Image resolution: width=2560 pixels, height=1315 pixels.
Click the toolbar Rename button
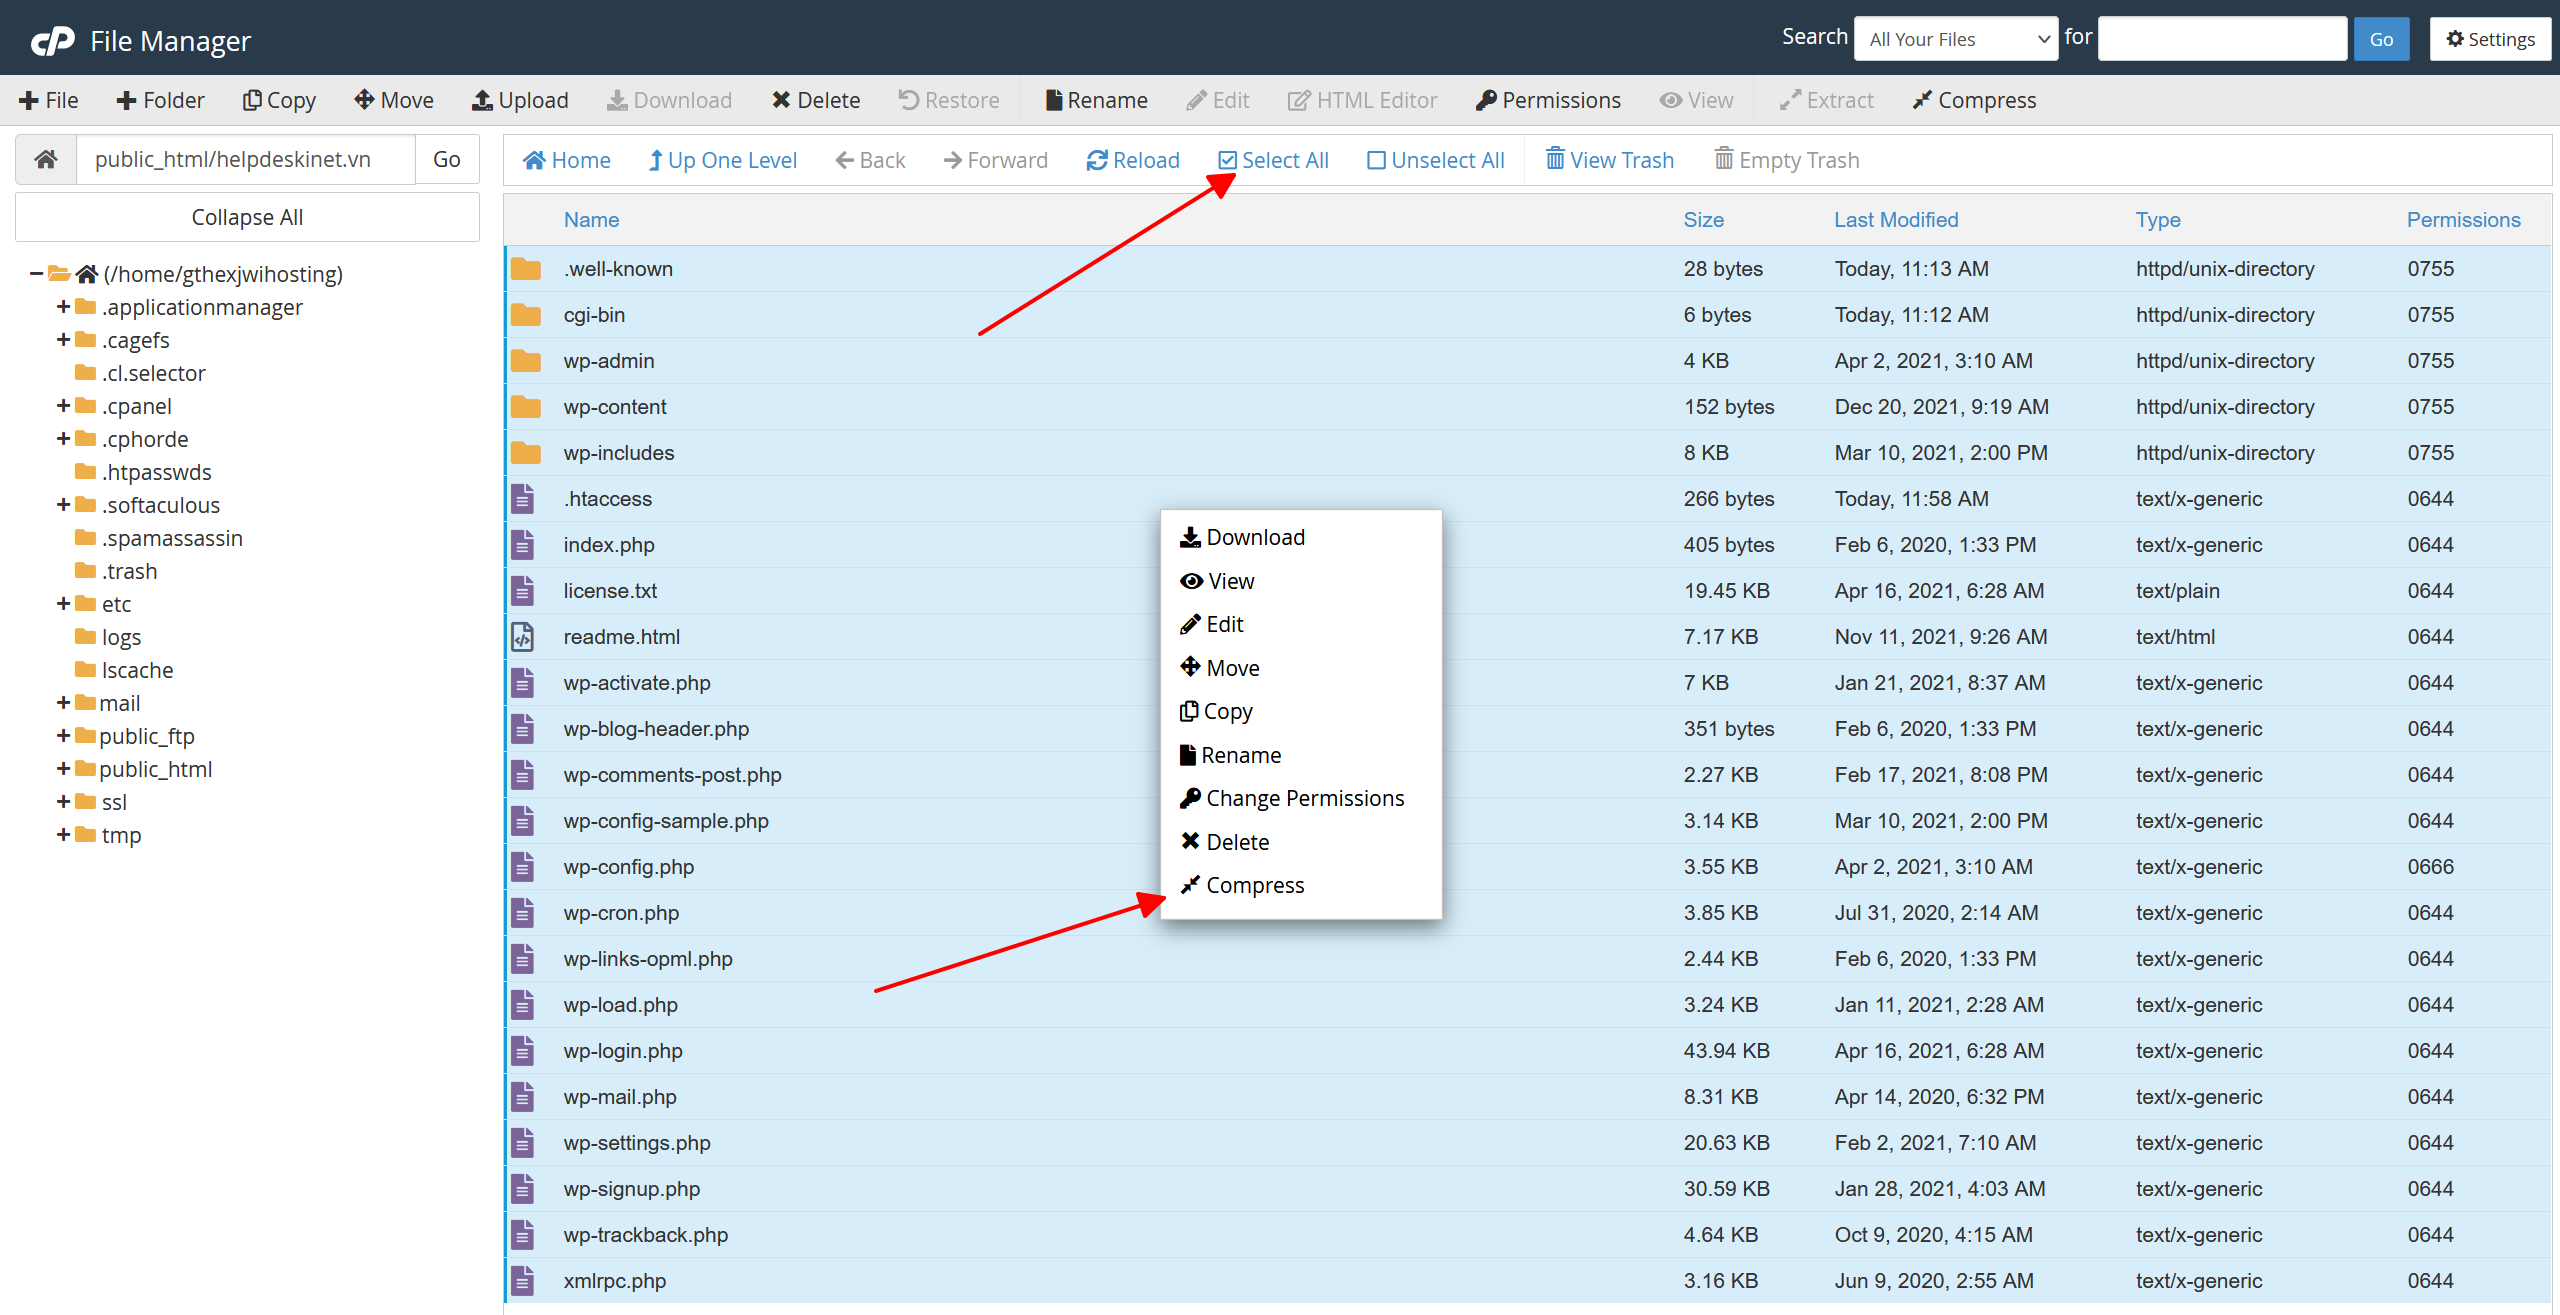coord(1096,100)
